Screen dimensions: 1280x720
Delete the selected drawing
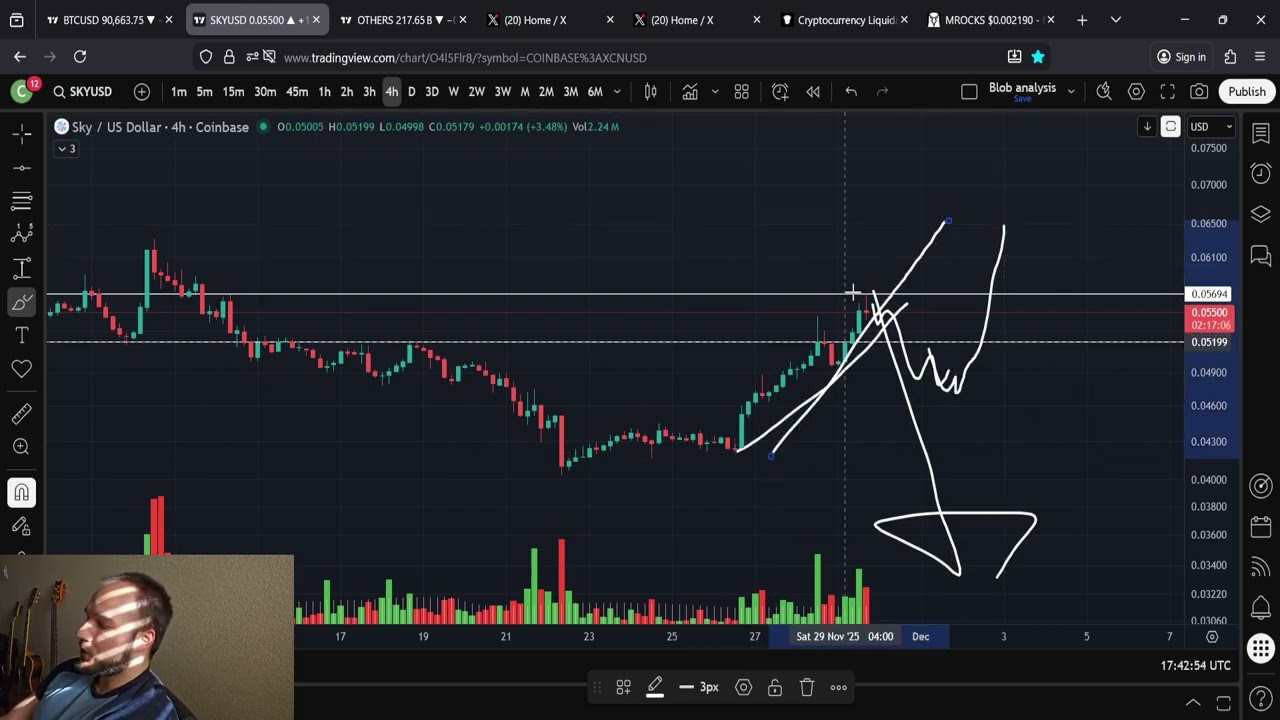[x=807, y=687]
